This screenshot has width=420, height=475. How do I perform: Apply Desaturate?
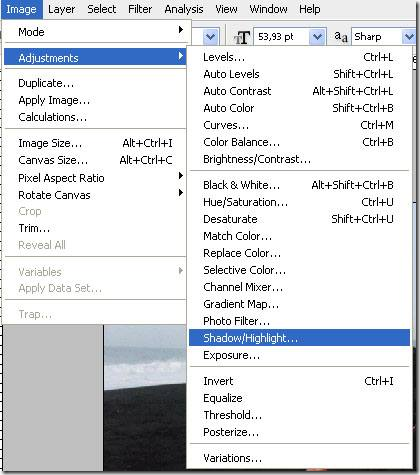point(299,219)
